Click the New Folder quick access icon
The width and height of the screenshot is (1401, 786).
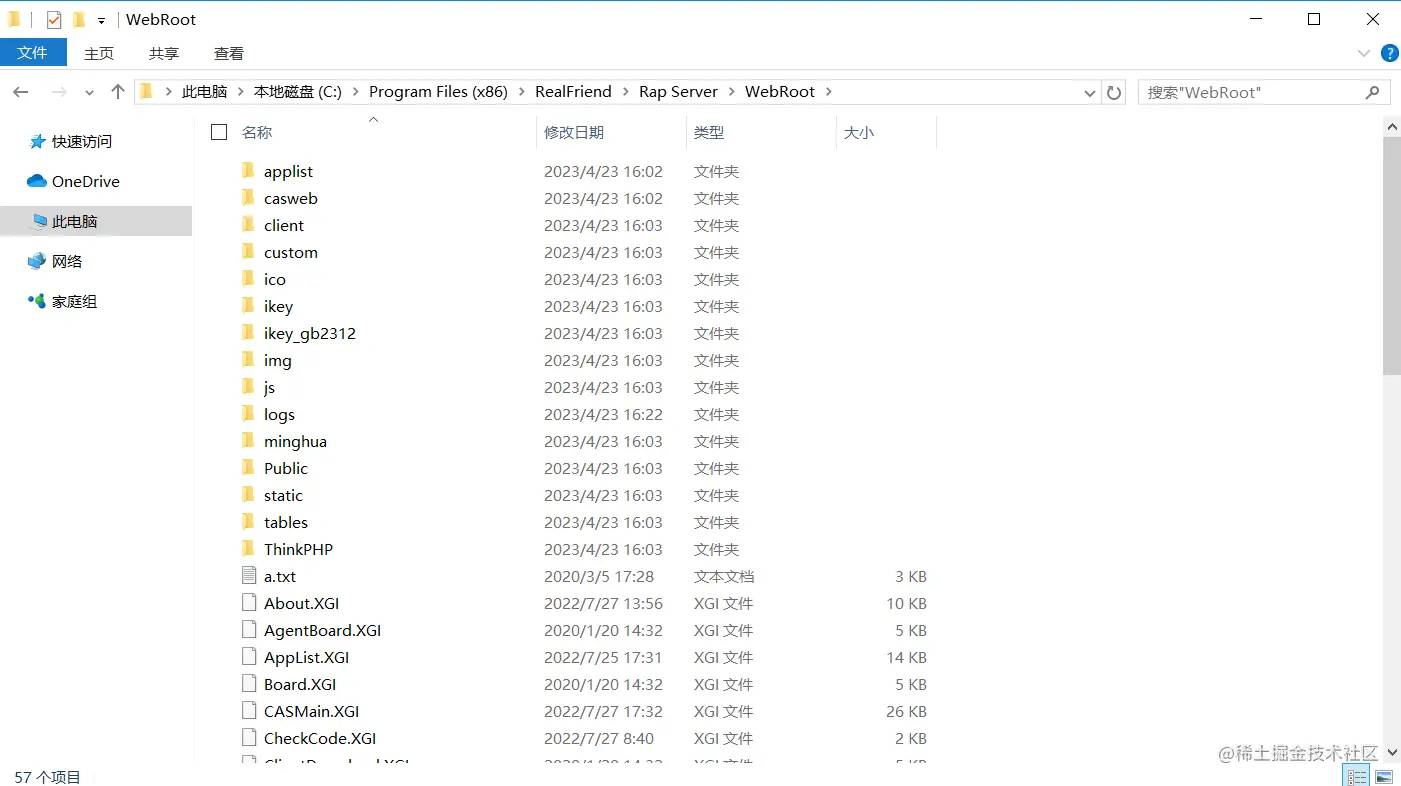point(79,20)
